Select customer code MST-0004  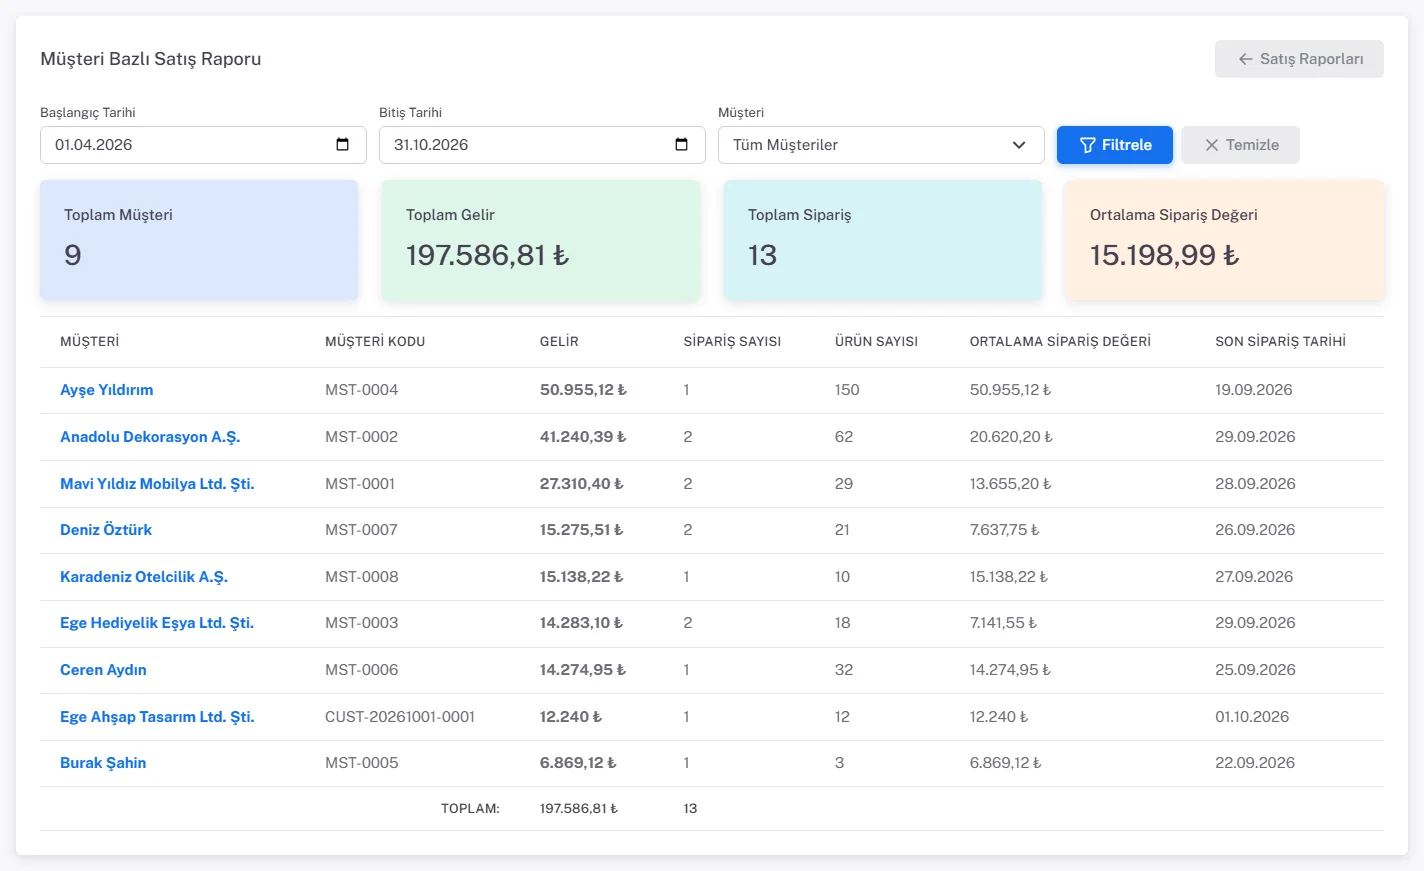361,390
